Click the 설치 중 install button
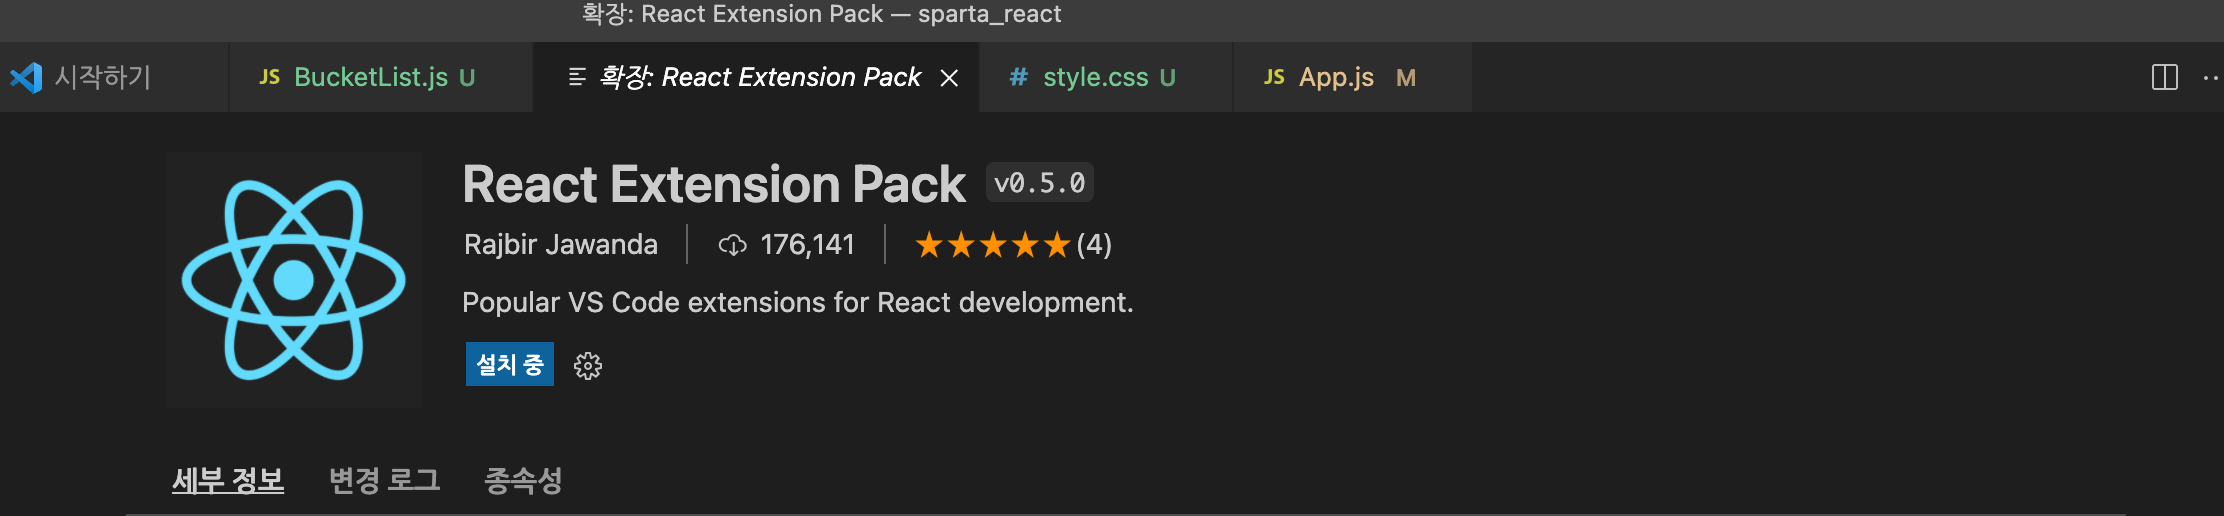Image resolution: width=2224 pixels, height=516 pixels. click(x=510, y=364)
